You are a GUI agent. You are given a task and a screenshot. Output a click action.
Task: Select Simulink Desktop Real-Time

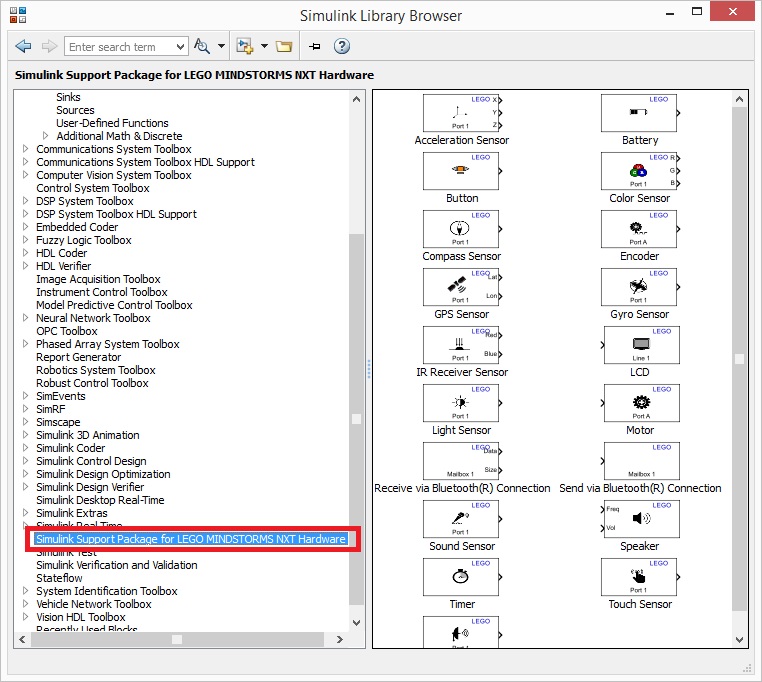coord(100,500)
